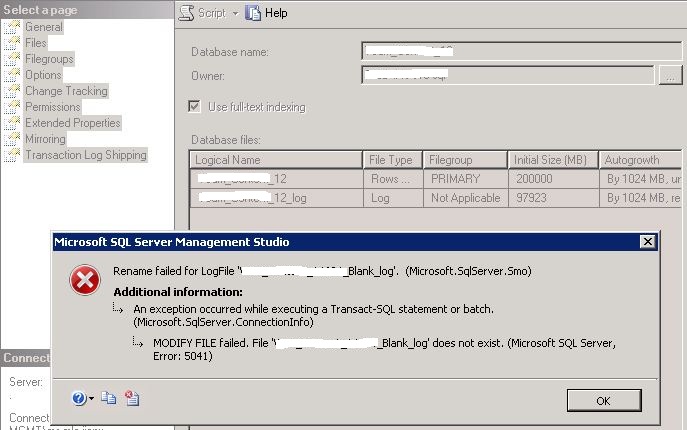The image size is (687, 430).
Task: Click autogrowth cell of the Log file
Action: [641, 198]
